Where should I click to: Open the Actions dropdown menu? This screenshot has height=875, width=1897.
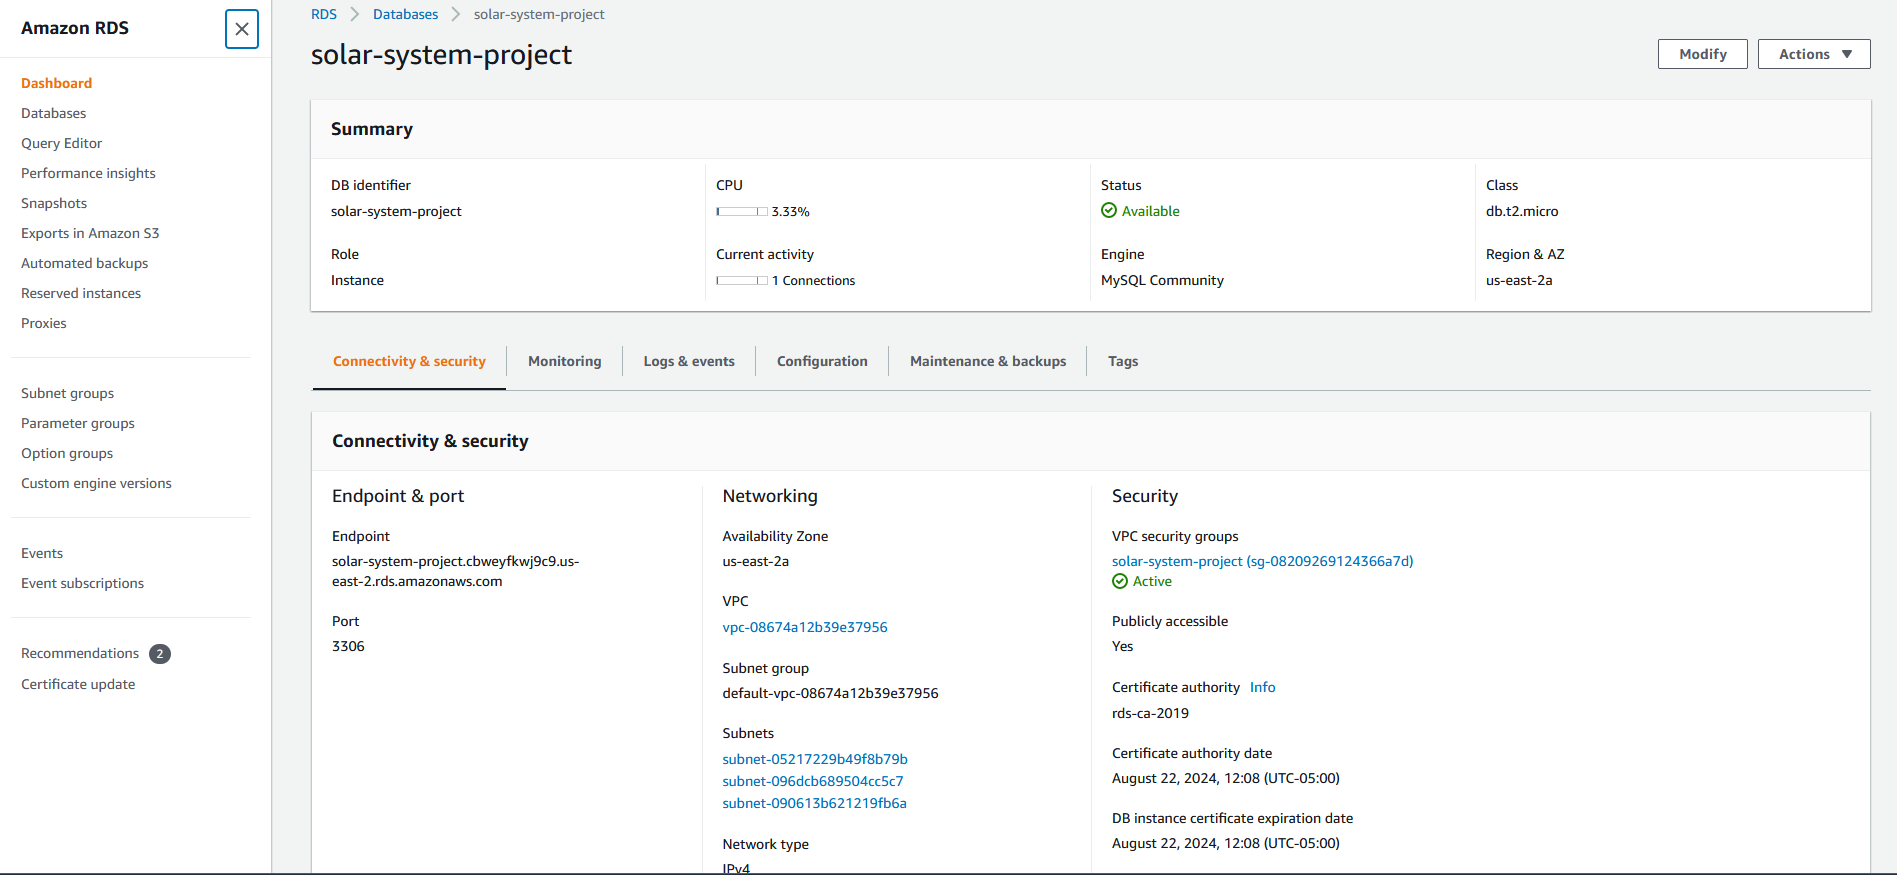click(x=1814, y=54)
